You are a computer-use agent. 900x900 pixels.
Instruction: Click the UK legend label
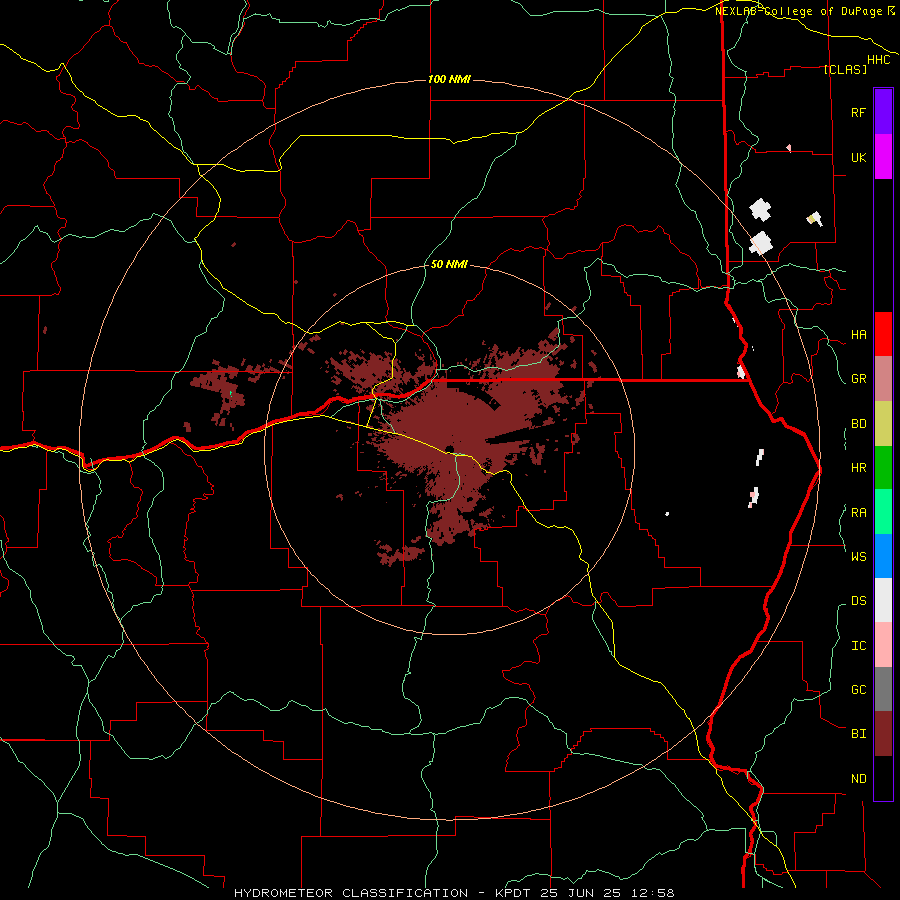(x=858, y=157)
